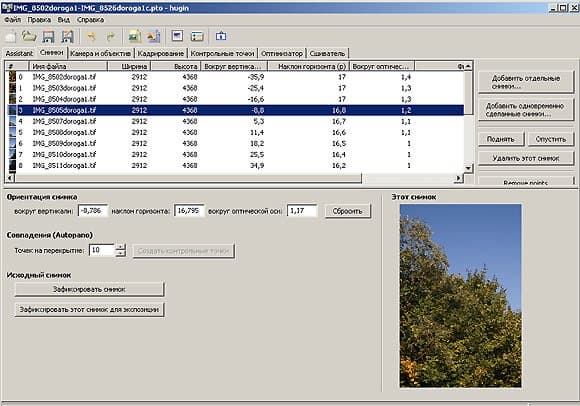Image resolution: width=580 pixels, height=406 pixels.
Task: Click the yellow Undo arrow icon
Action: coord(91,36)
